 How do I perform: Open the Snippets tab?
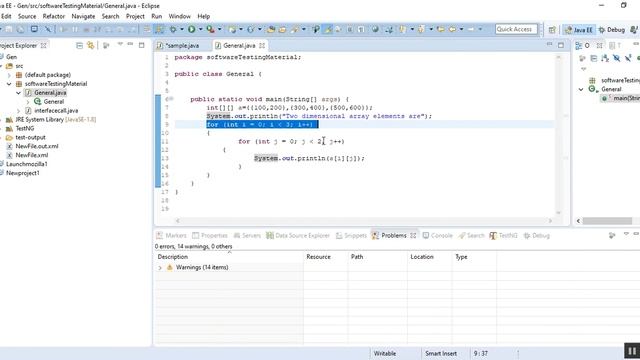point(351,236)
